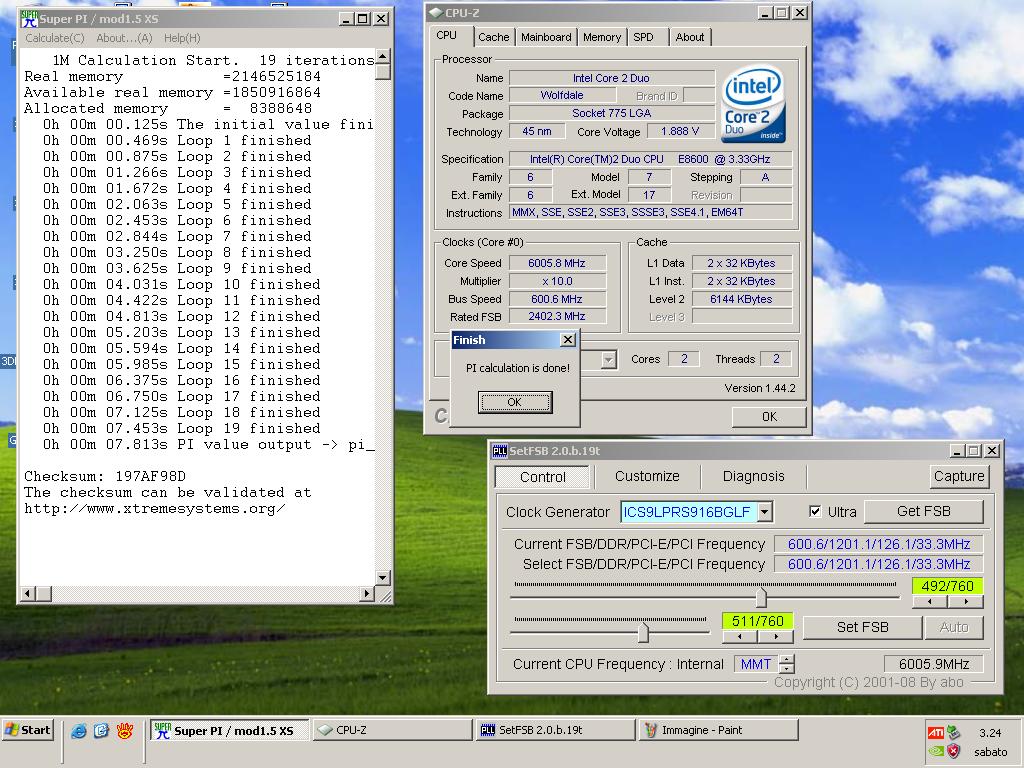Click the Super PI horizontal scroll left arrow
1024x768 pixels.
28,594
